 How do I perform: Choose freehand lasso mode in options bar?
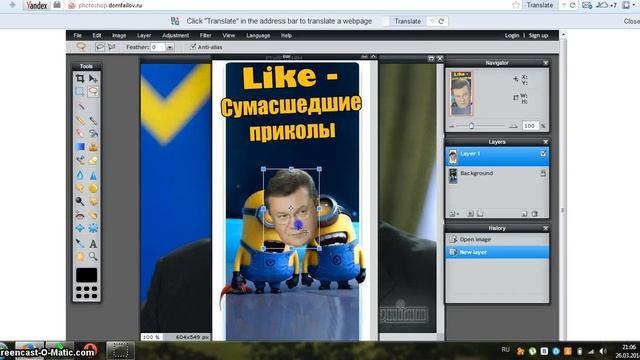[x=100, y=47]
